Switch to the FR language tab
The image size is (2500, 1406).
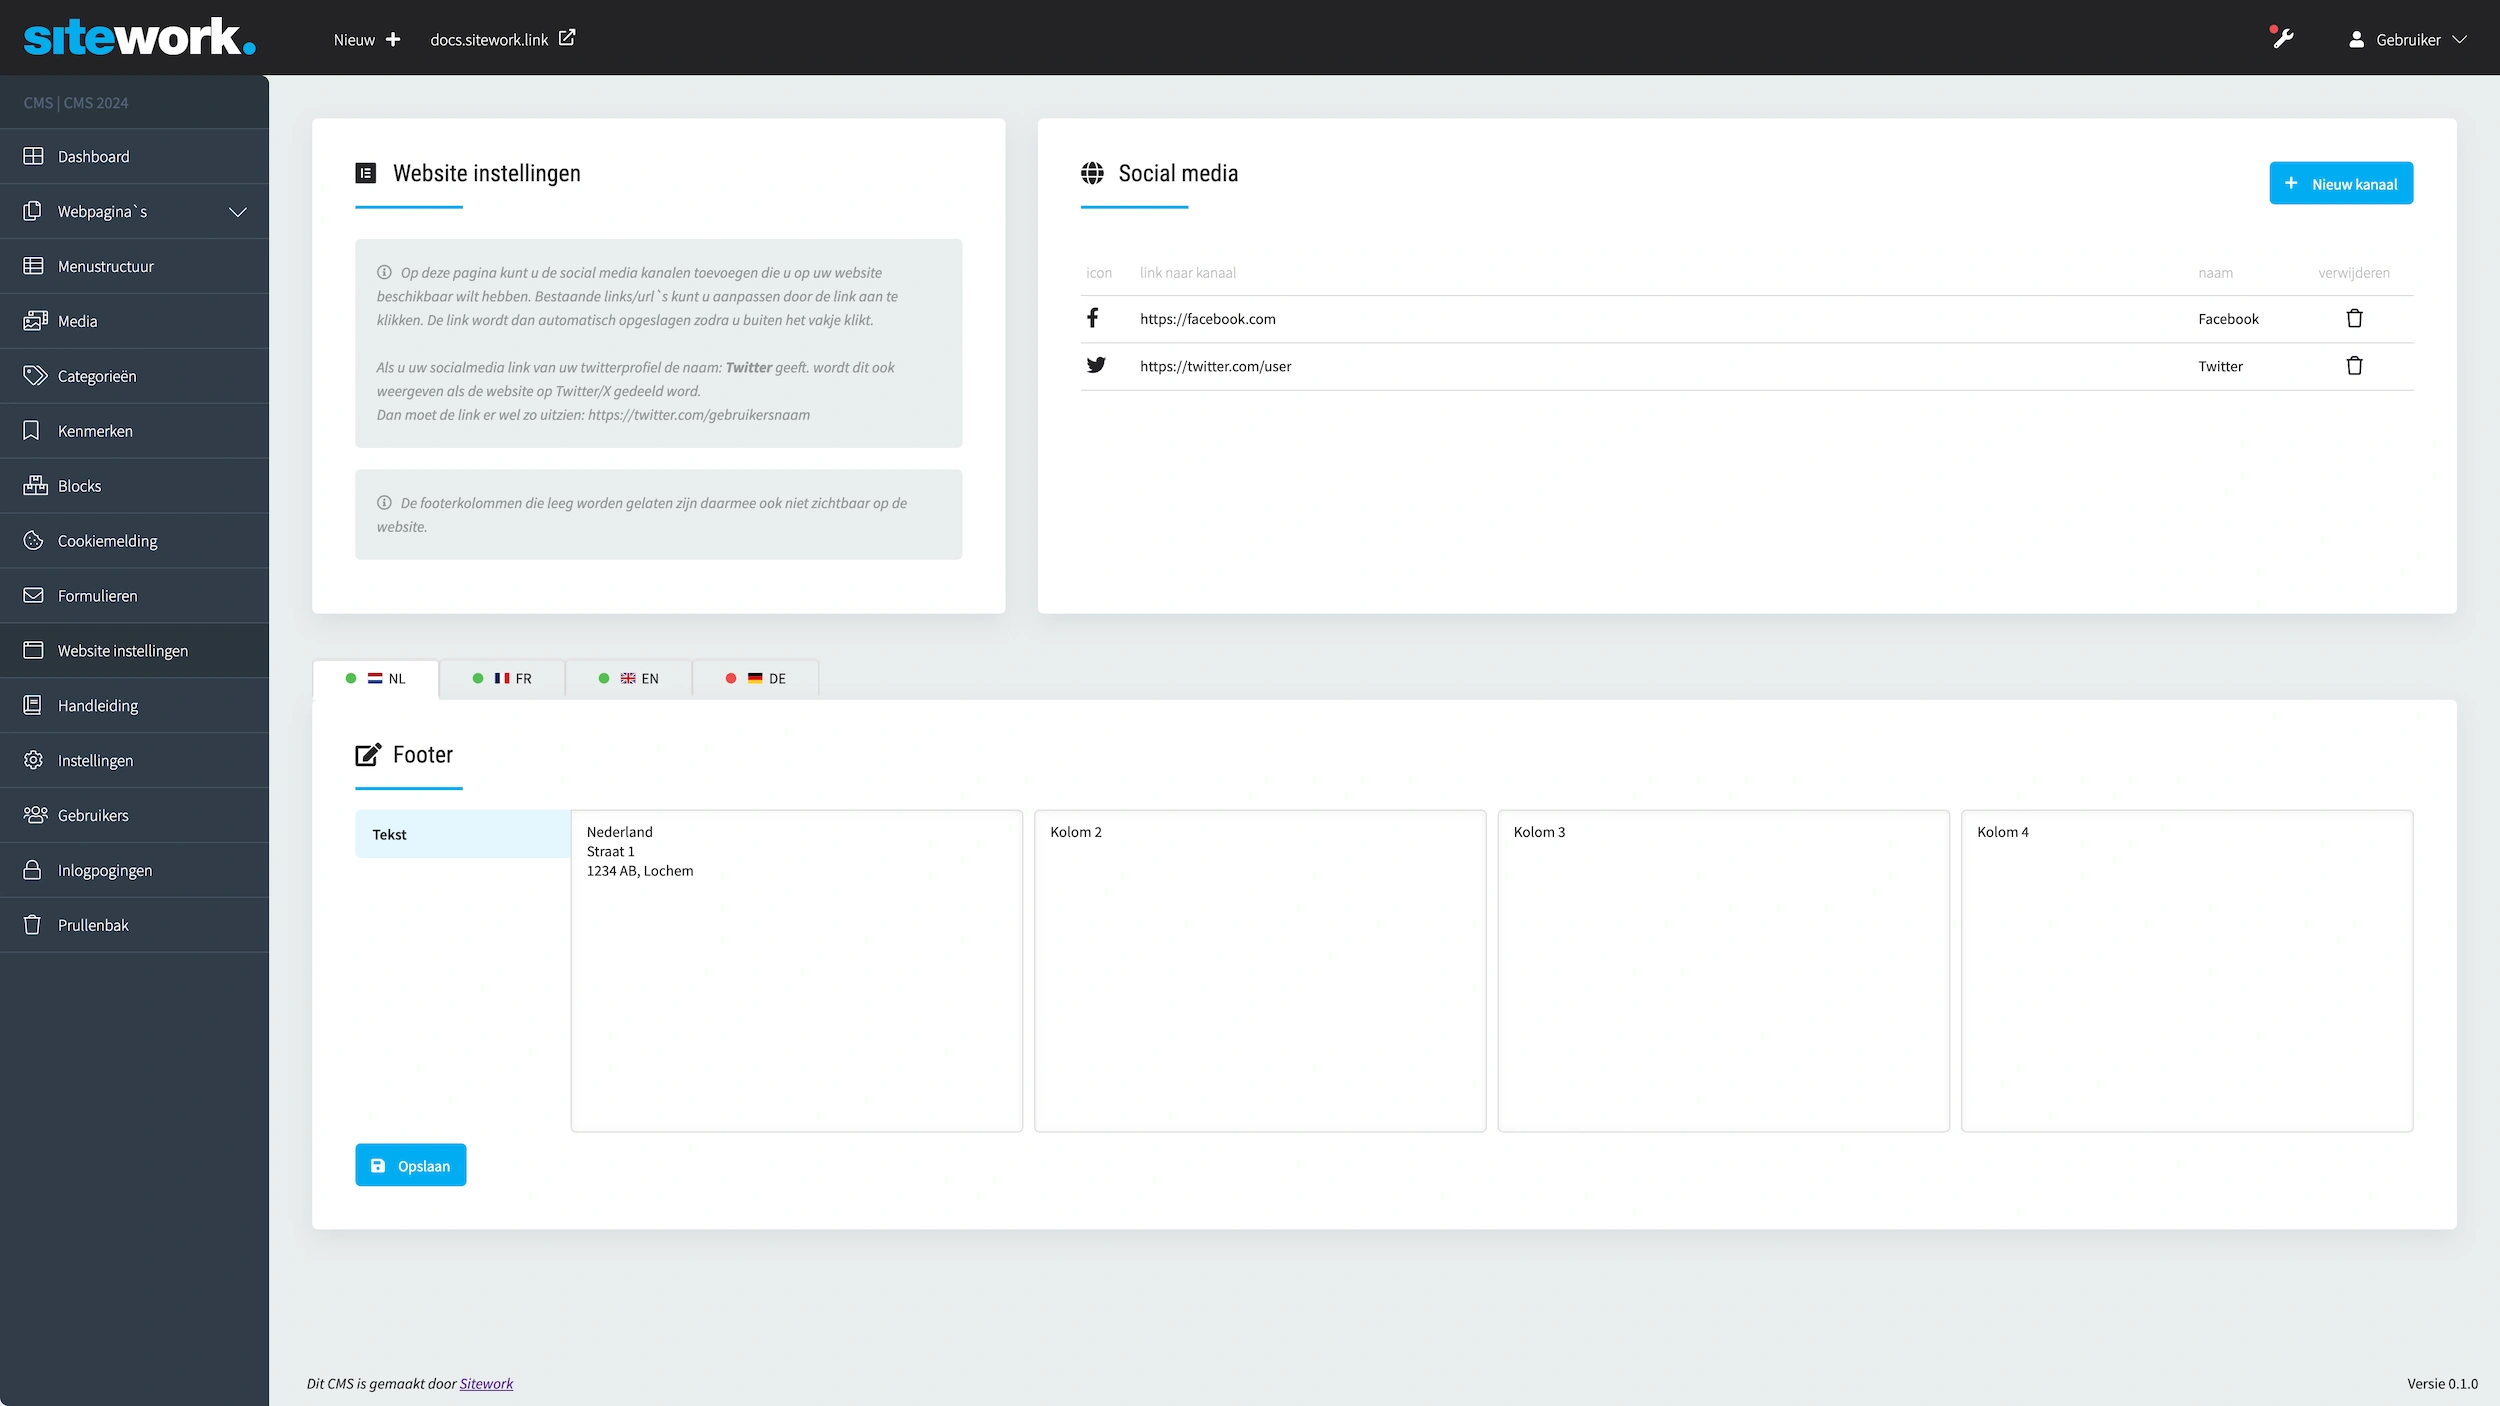(502, 678)
